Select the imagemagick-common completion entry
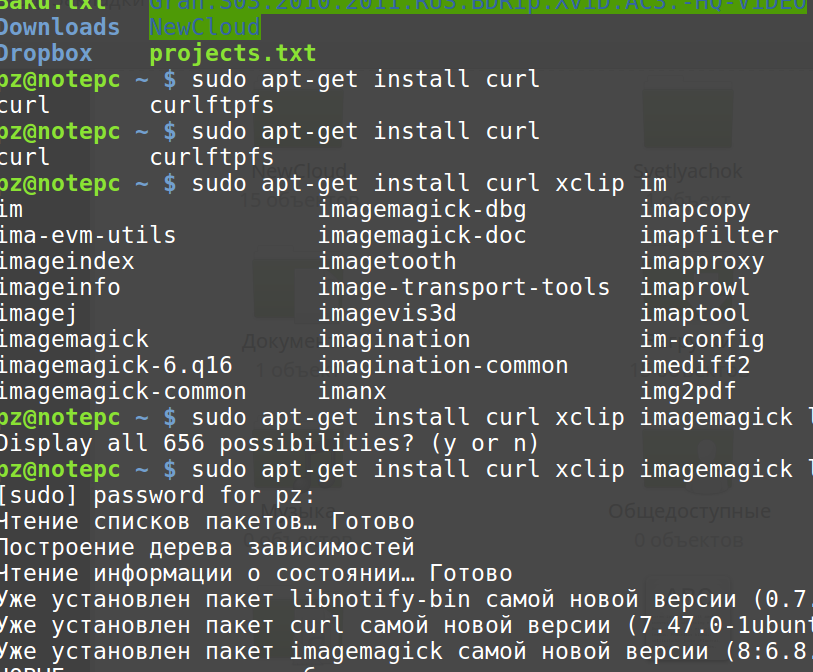The width and height of the screenshot is (813, 672). click(122, 392)
